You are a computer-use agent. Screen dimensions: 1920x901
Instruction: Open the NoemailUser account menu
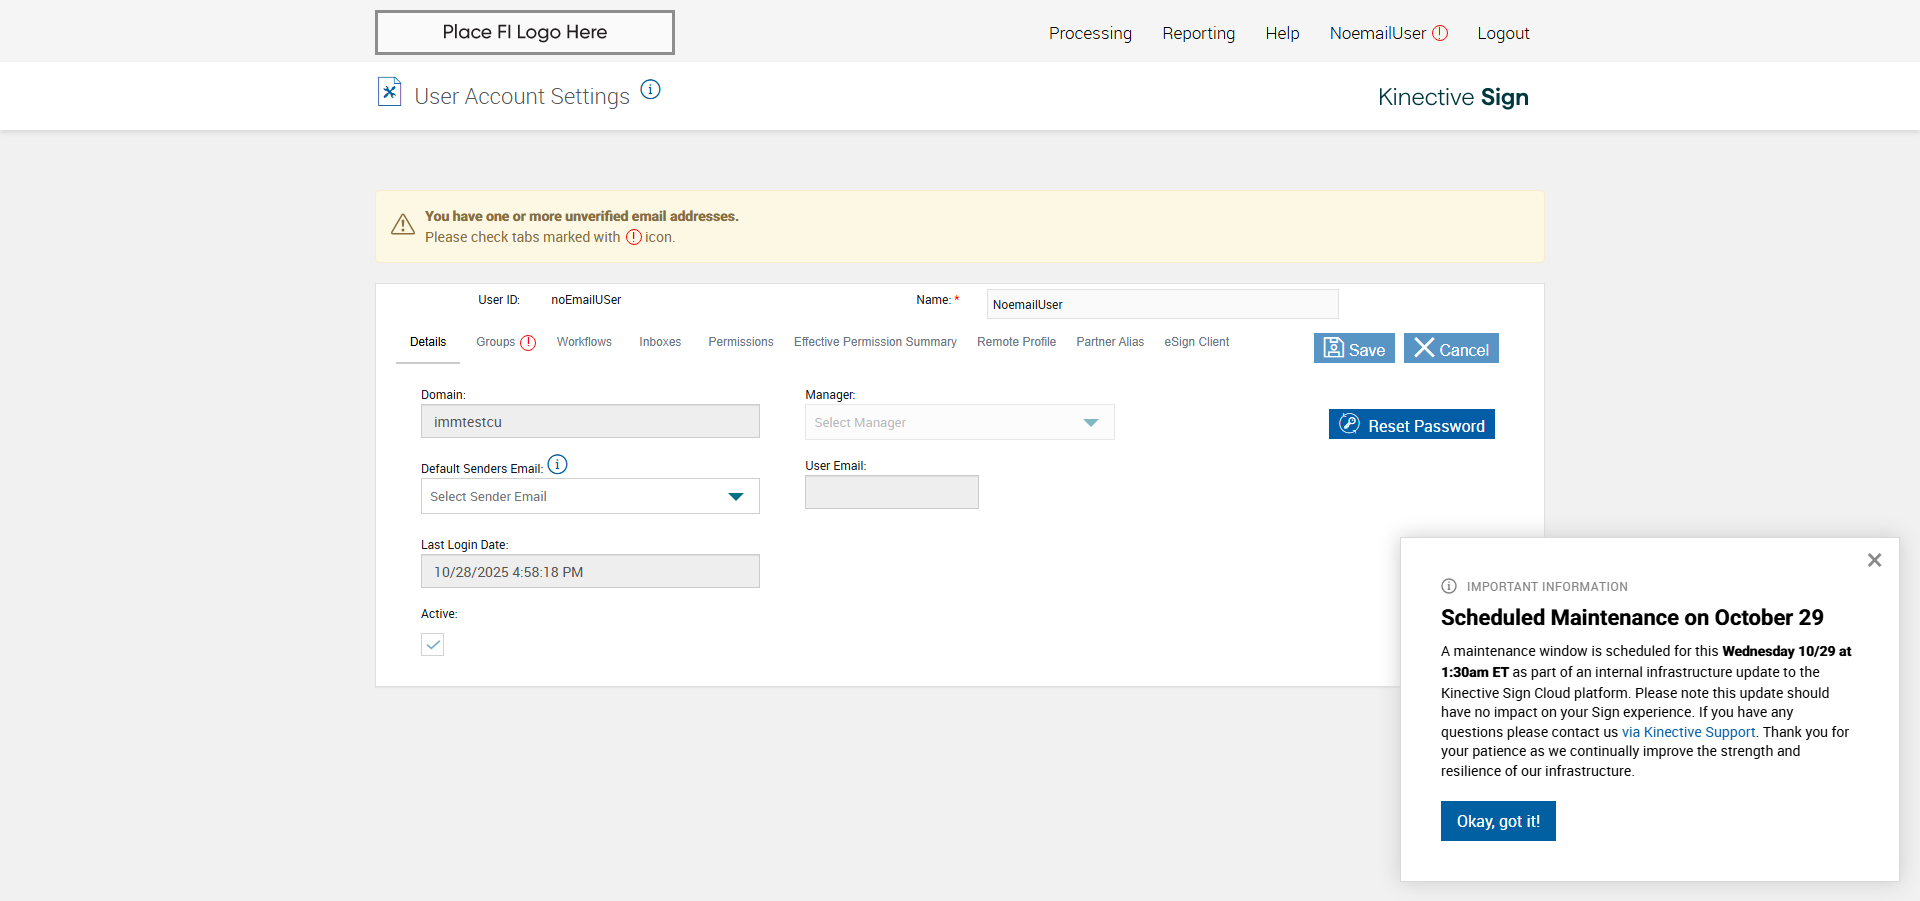(1377, 33)
